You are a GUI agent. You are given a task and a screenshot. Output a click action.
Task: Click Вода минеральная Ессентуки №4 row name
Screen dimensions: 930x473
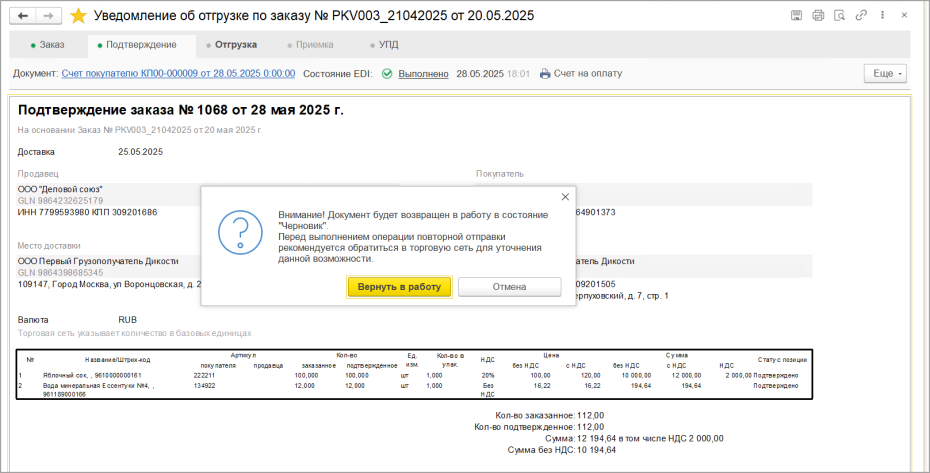98,389
